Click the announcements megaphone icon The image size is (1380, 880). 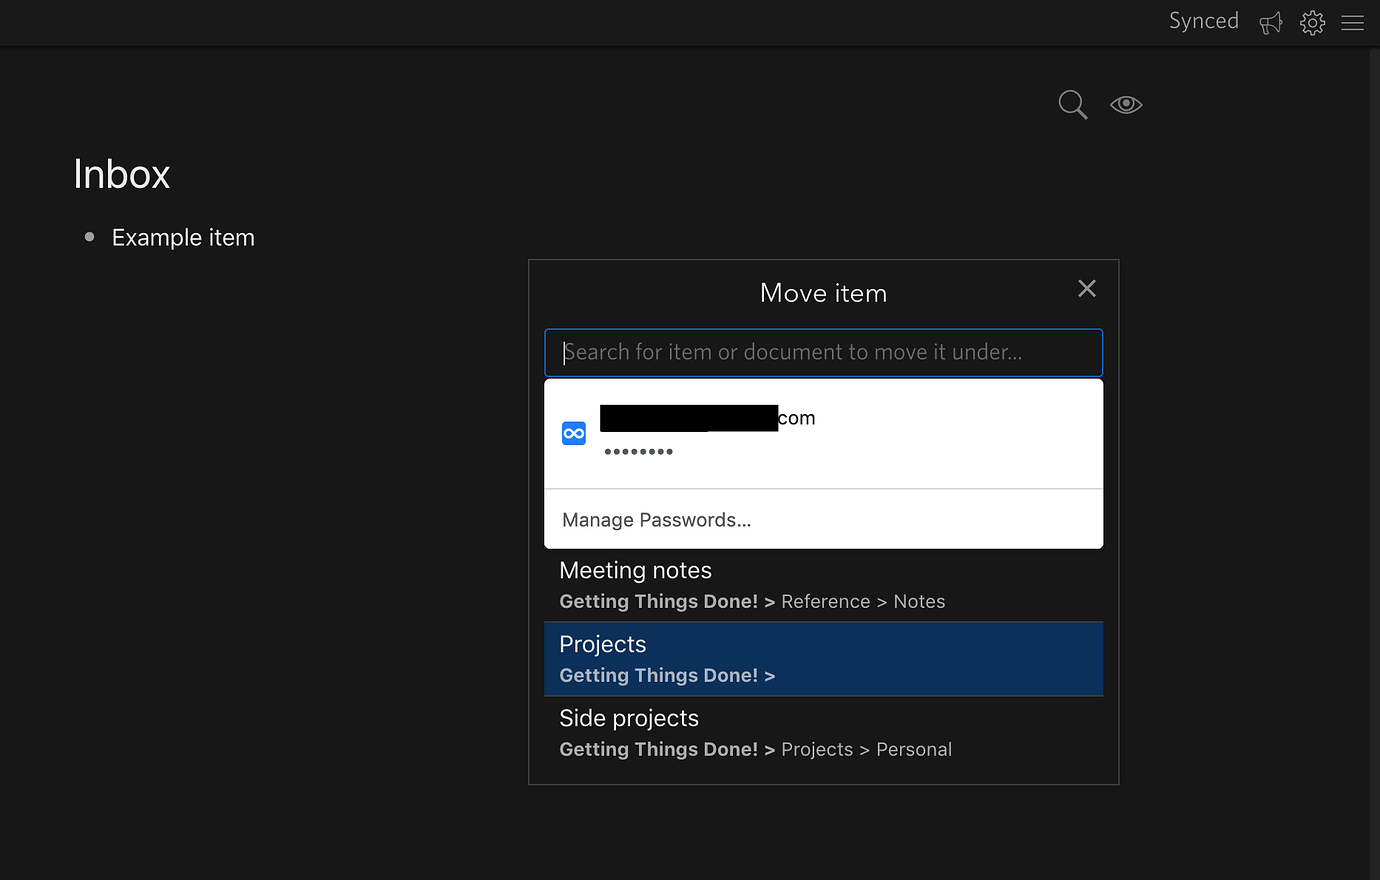[x=1270, y=22]
